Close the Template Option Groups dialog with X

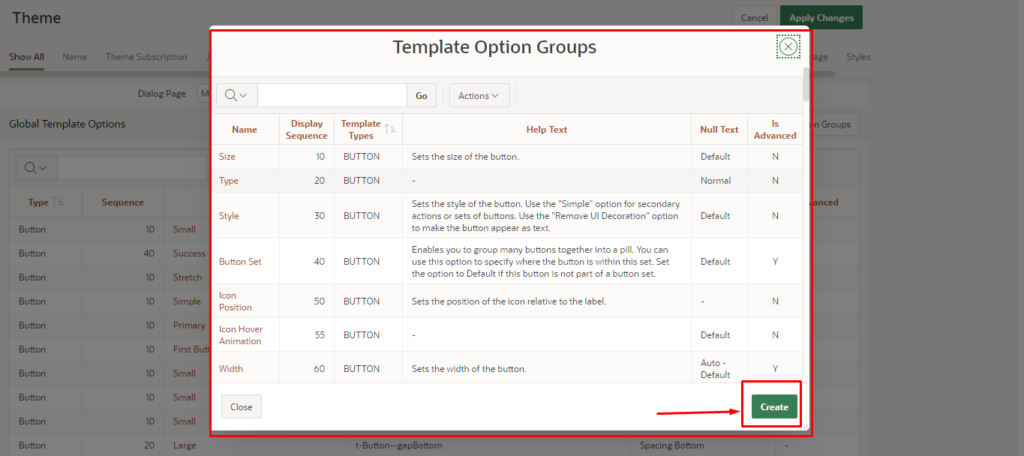coord(788,47)
